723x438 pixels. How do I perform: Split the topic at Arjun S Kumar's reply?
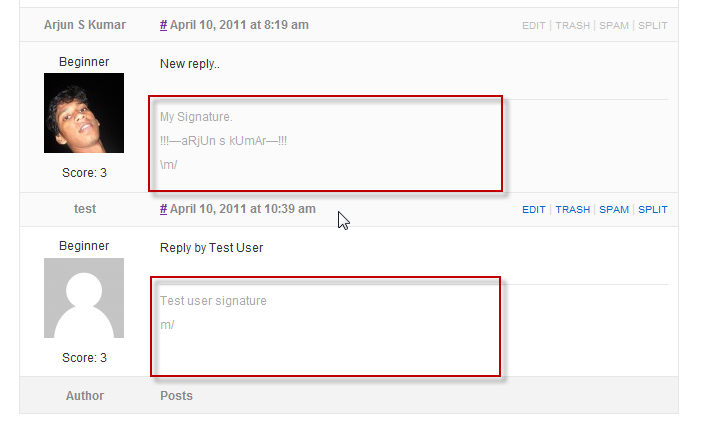coord(652,25)
